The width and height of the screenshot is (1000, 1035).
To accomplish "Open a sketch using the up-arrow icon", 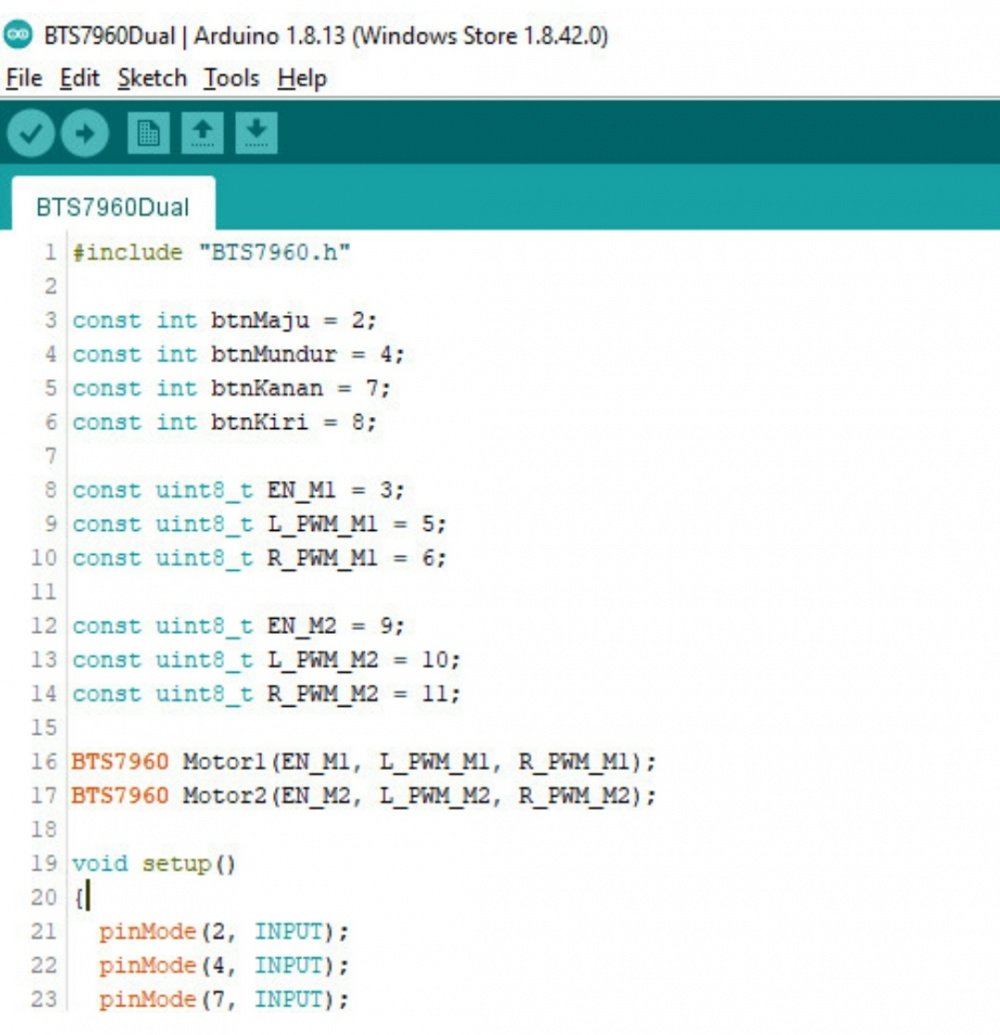I will [x=203, y=133].
